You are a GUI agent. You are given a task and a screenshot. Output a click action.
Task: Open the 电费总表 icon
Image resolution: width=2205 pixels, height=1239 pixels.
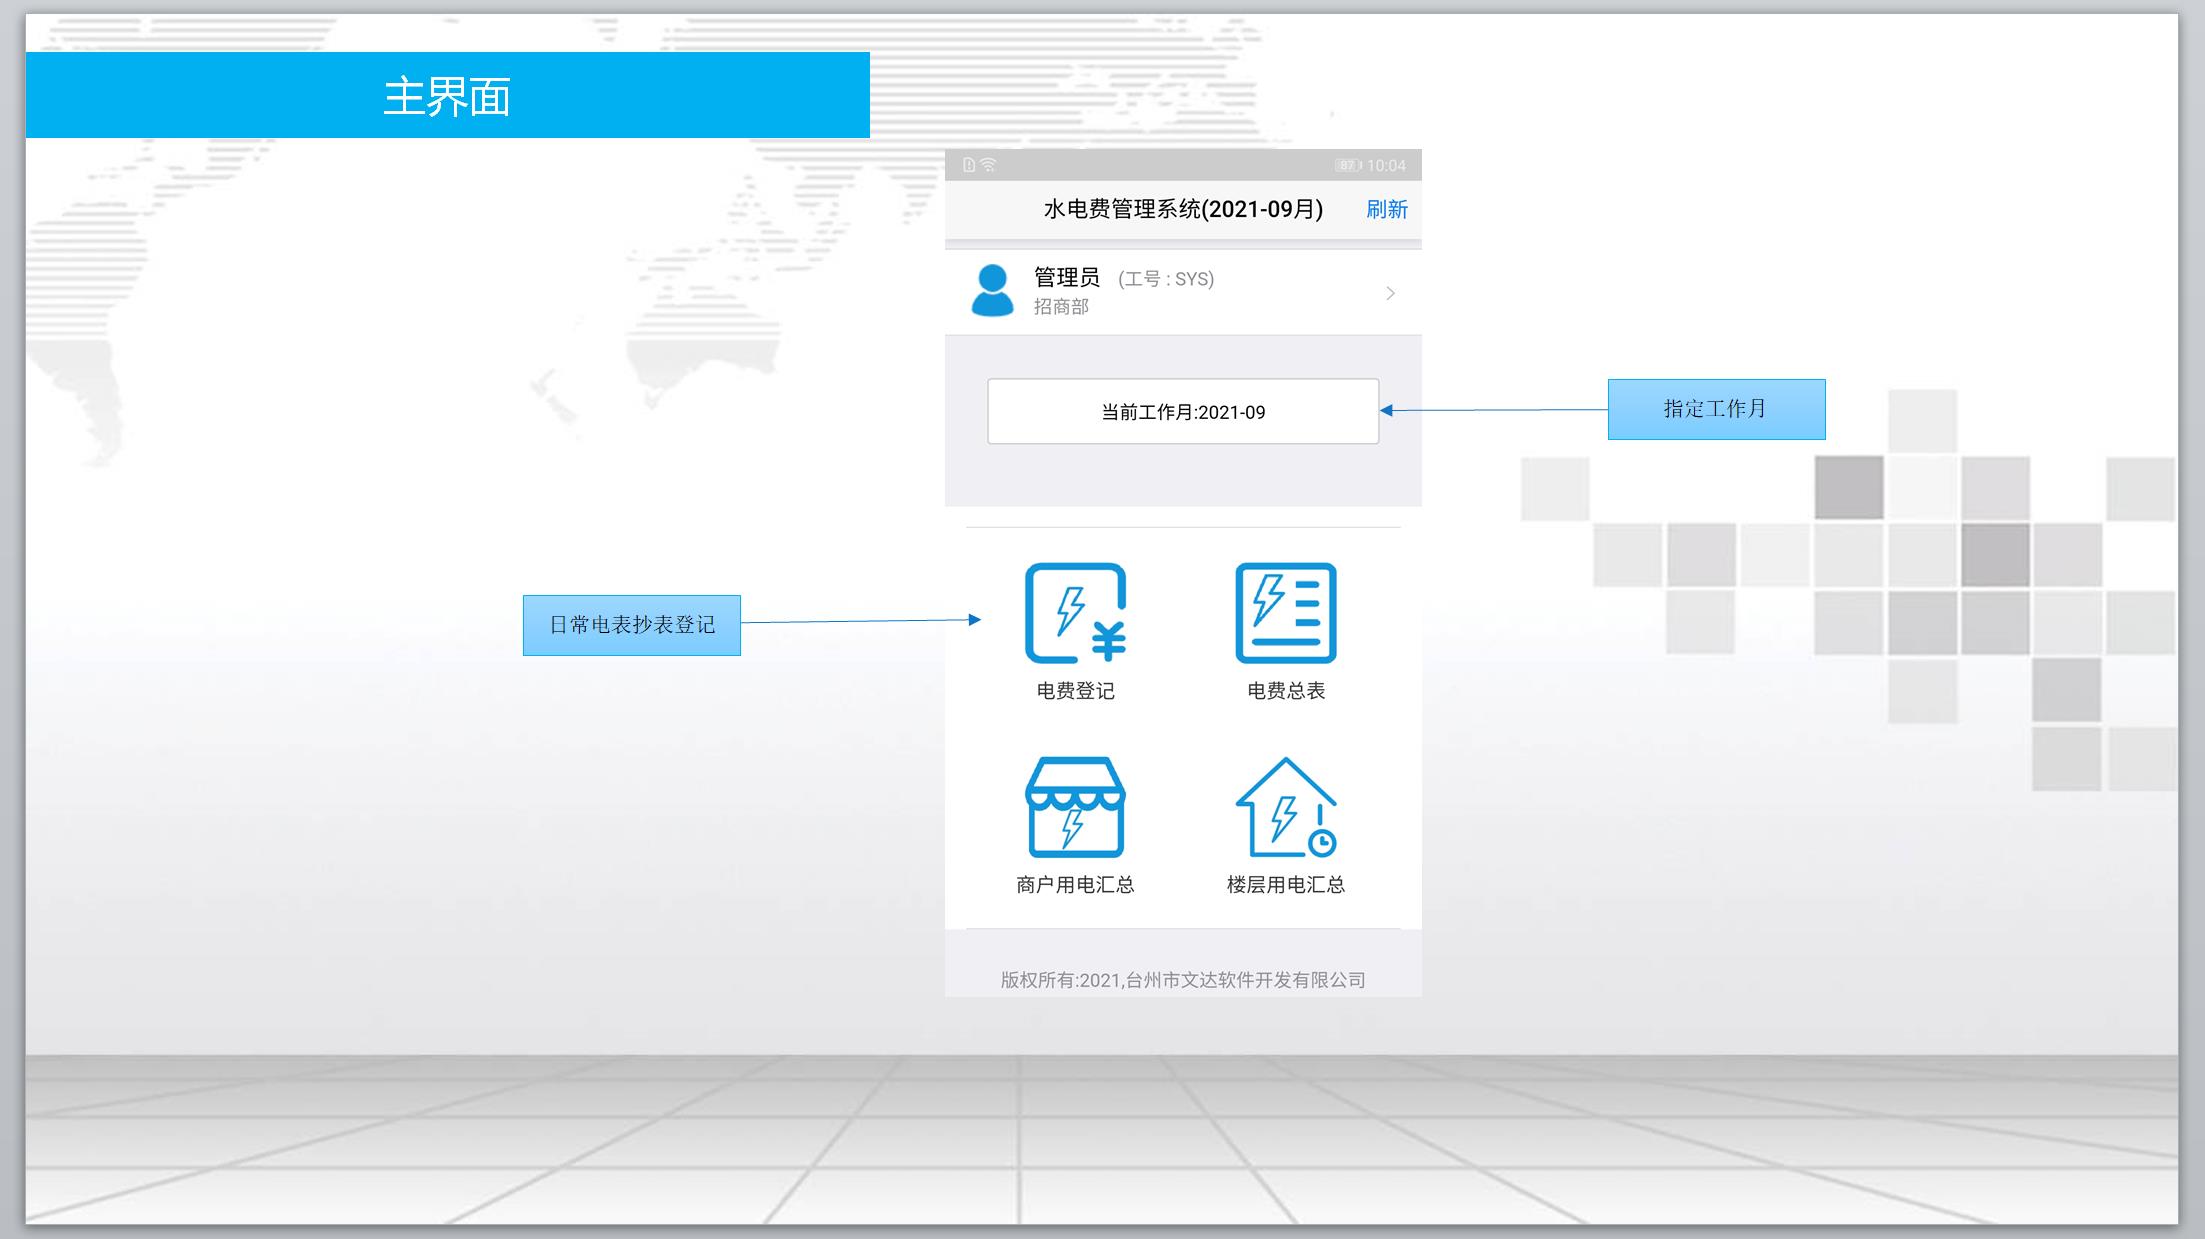click(x=1285, y=613)
